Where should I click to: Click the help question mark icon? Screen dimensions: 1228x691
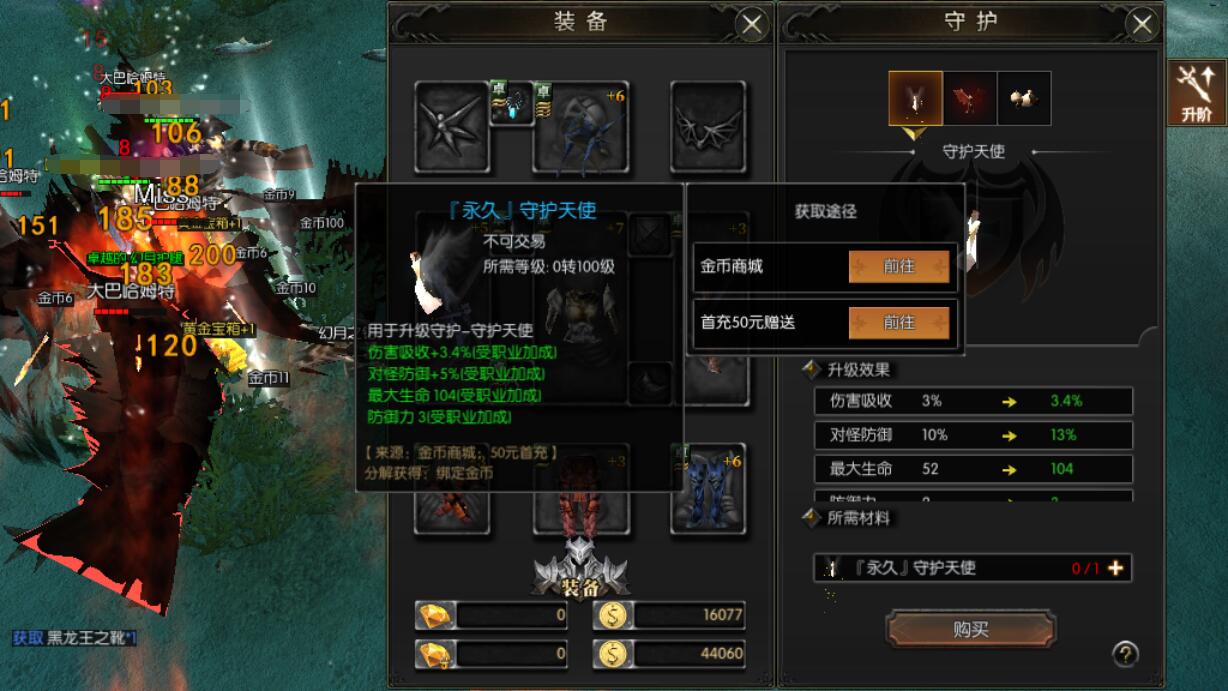click(1125, 654)
